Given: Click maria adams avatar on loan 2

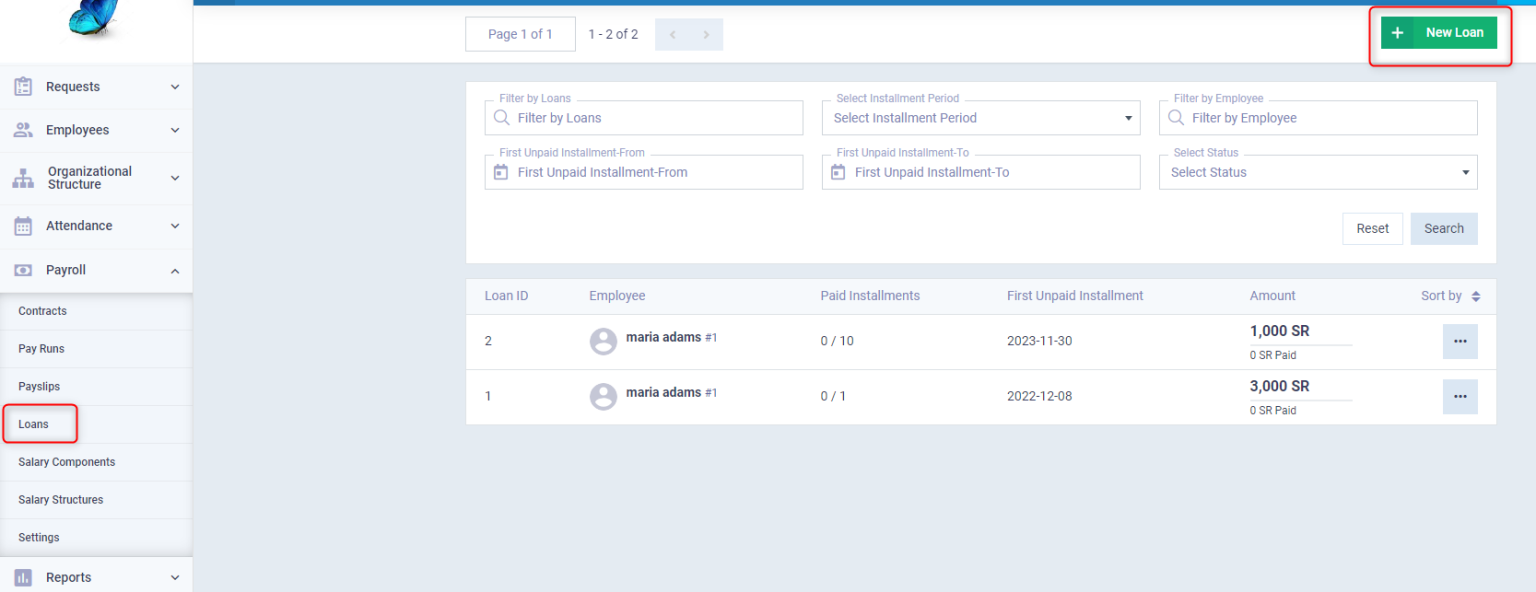Looking at the screenshot, I should pyautogui.click(x=603, y=341).
